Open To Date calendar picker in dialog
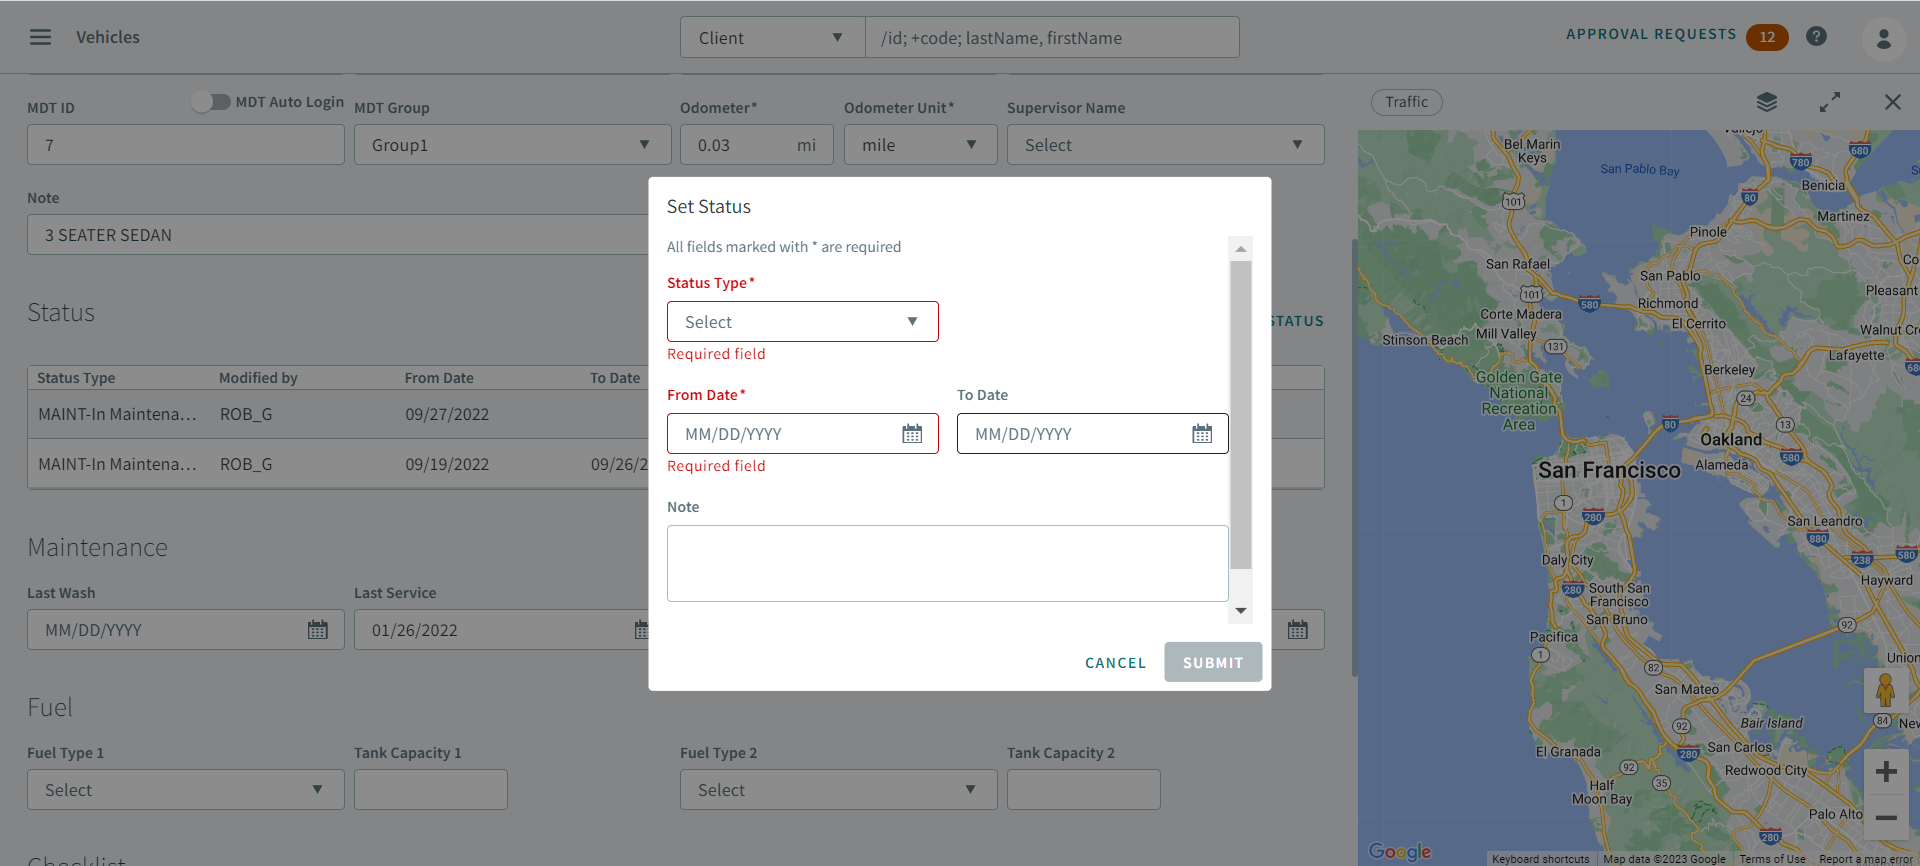 pyautogui.click(x=1202, y=434)
